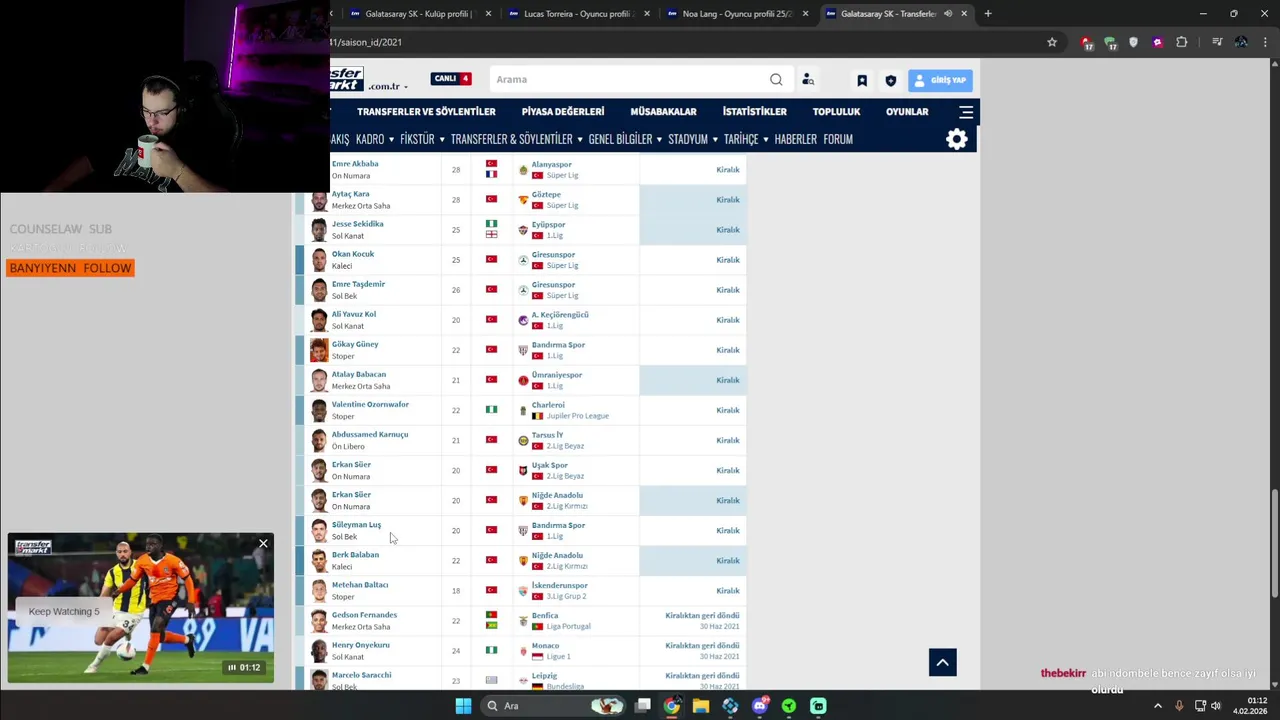Open İskenderunspor club link
This screenshot has width=1280, height=720.
coord(560,585)
